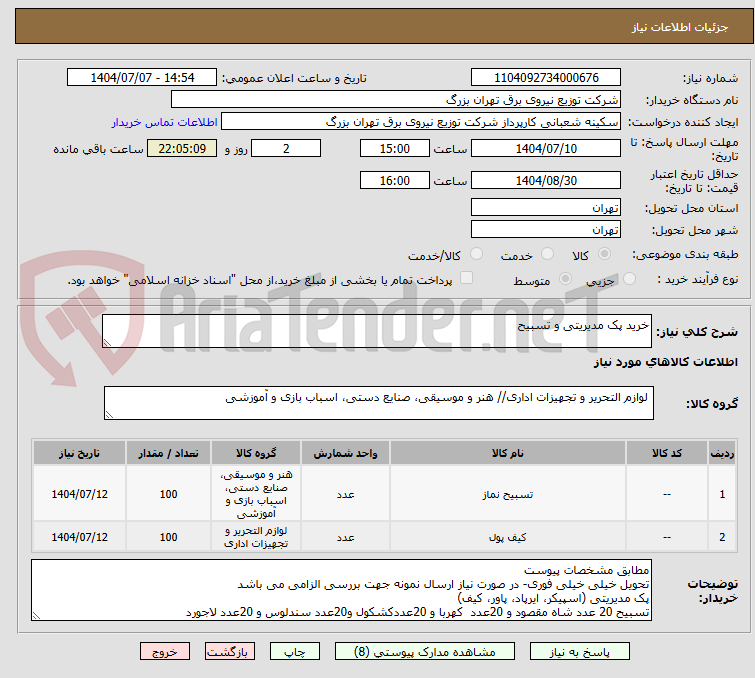Click the need number field 1104092734000676
The image size is (755, 678).
coord(546,78)
